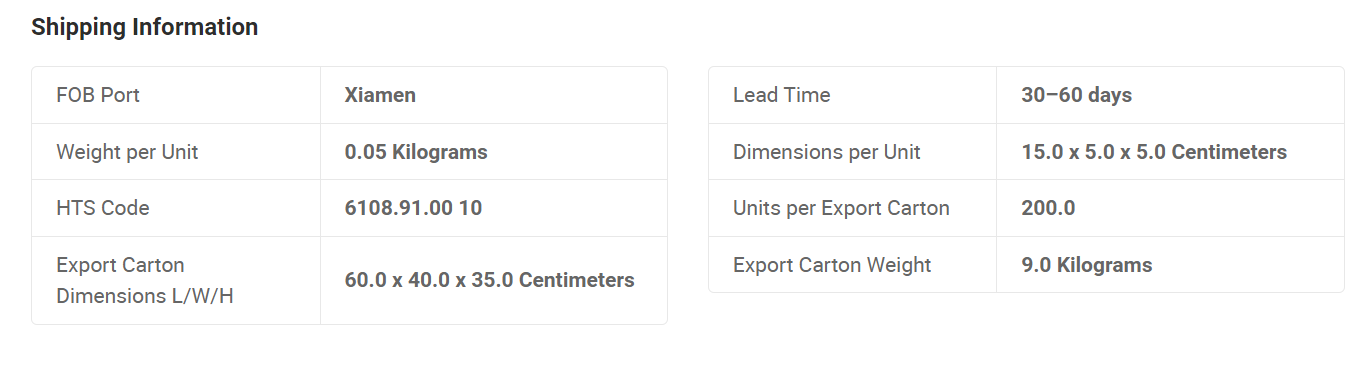Click the HTS code 6108.91.00 10

(x=413, y=208)
